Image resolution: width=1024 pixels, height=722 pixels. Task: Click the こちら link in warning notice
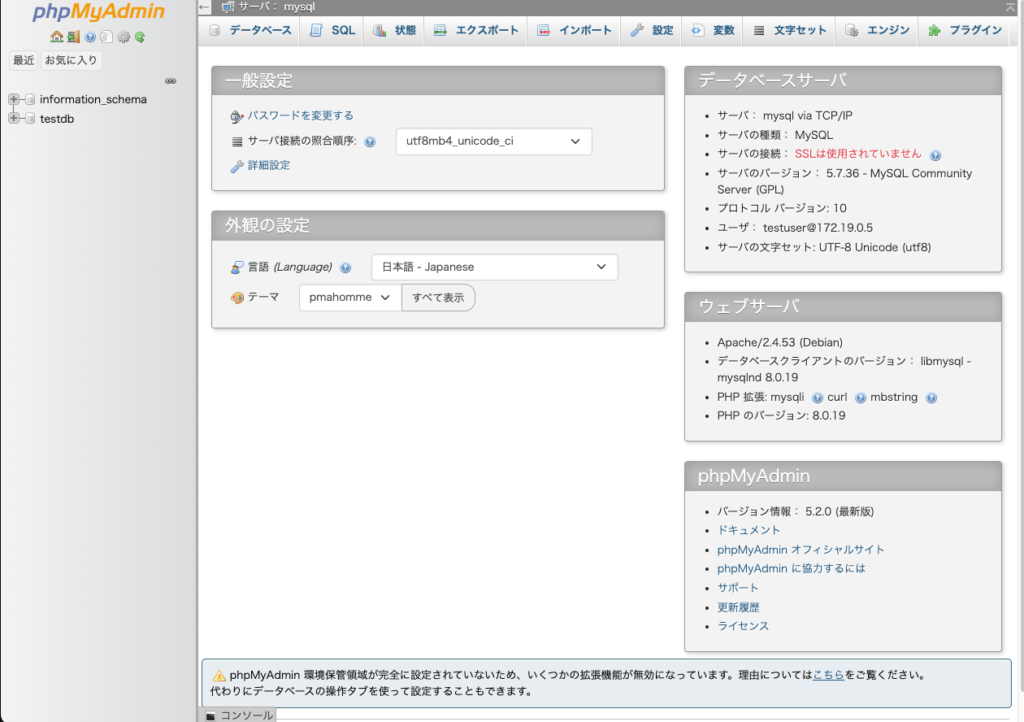(x=828, y=675)
